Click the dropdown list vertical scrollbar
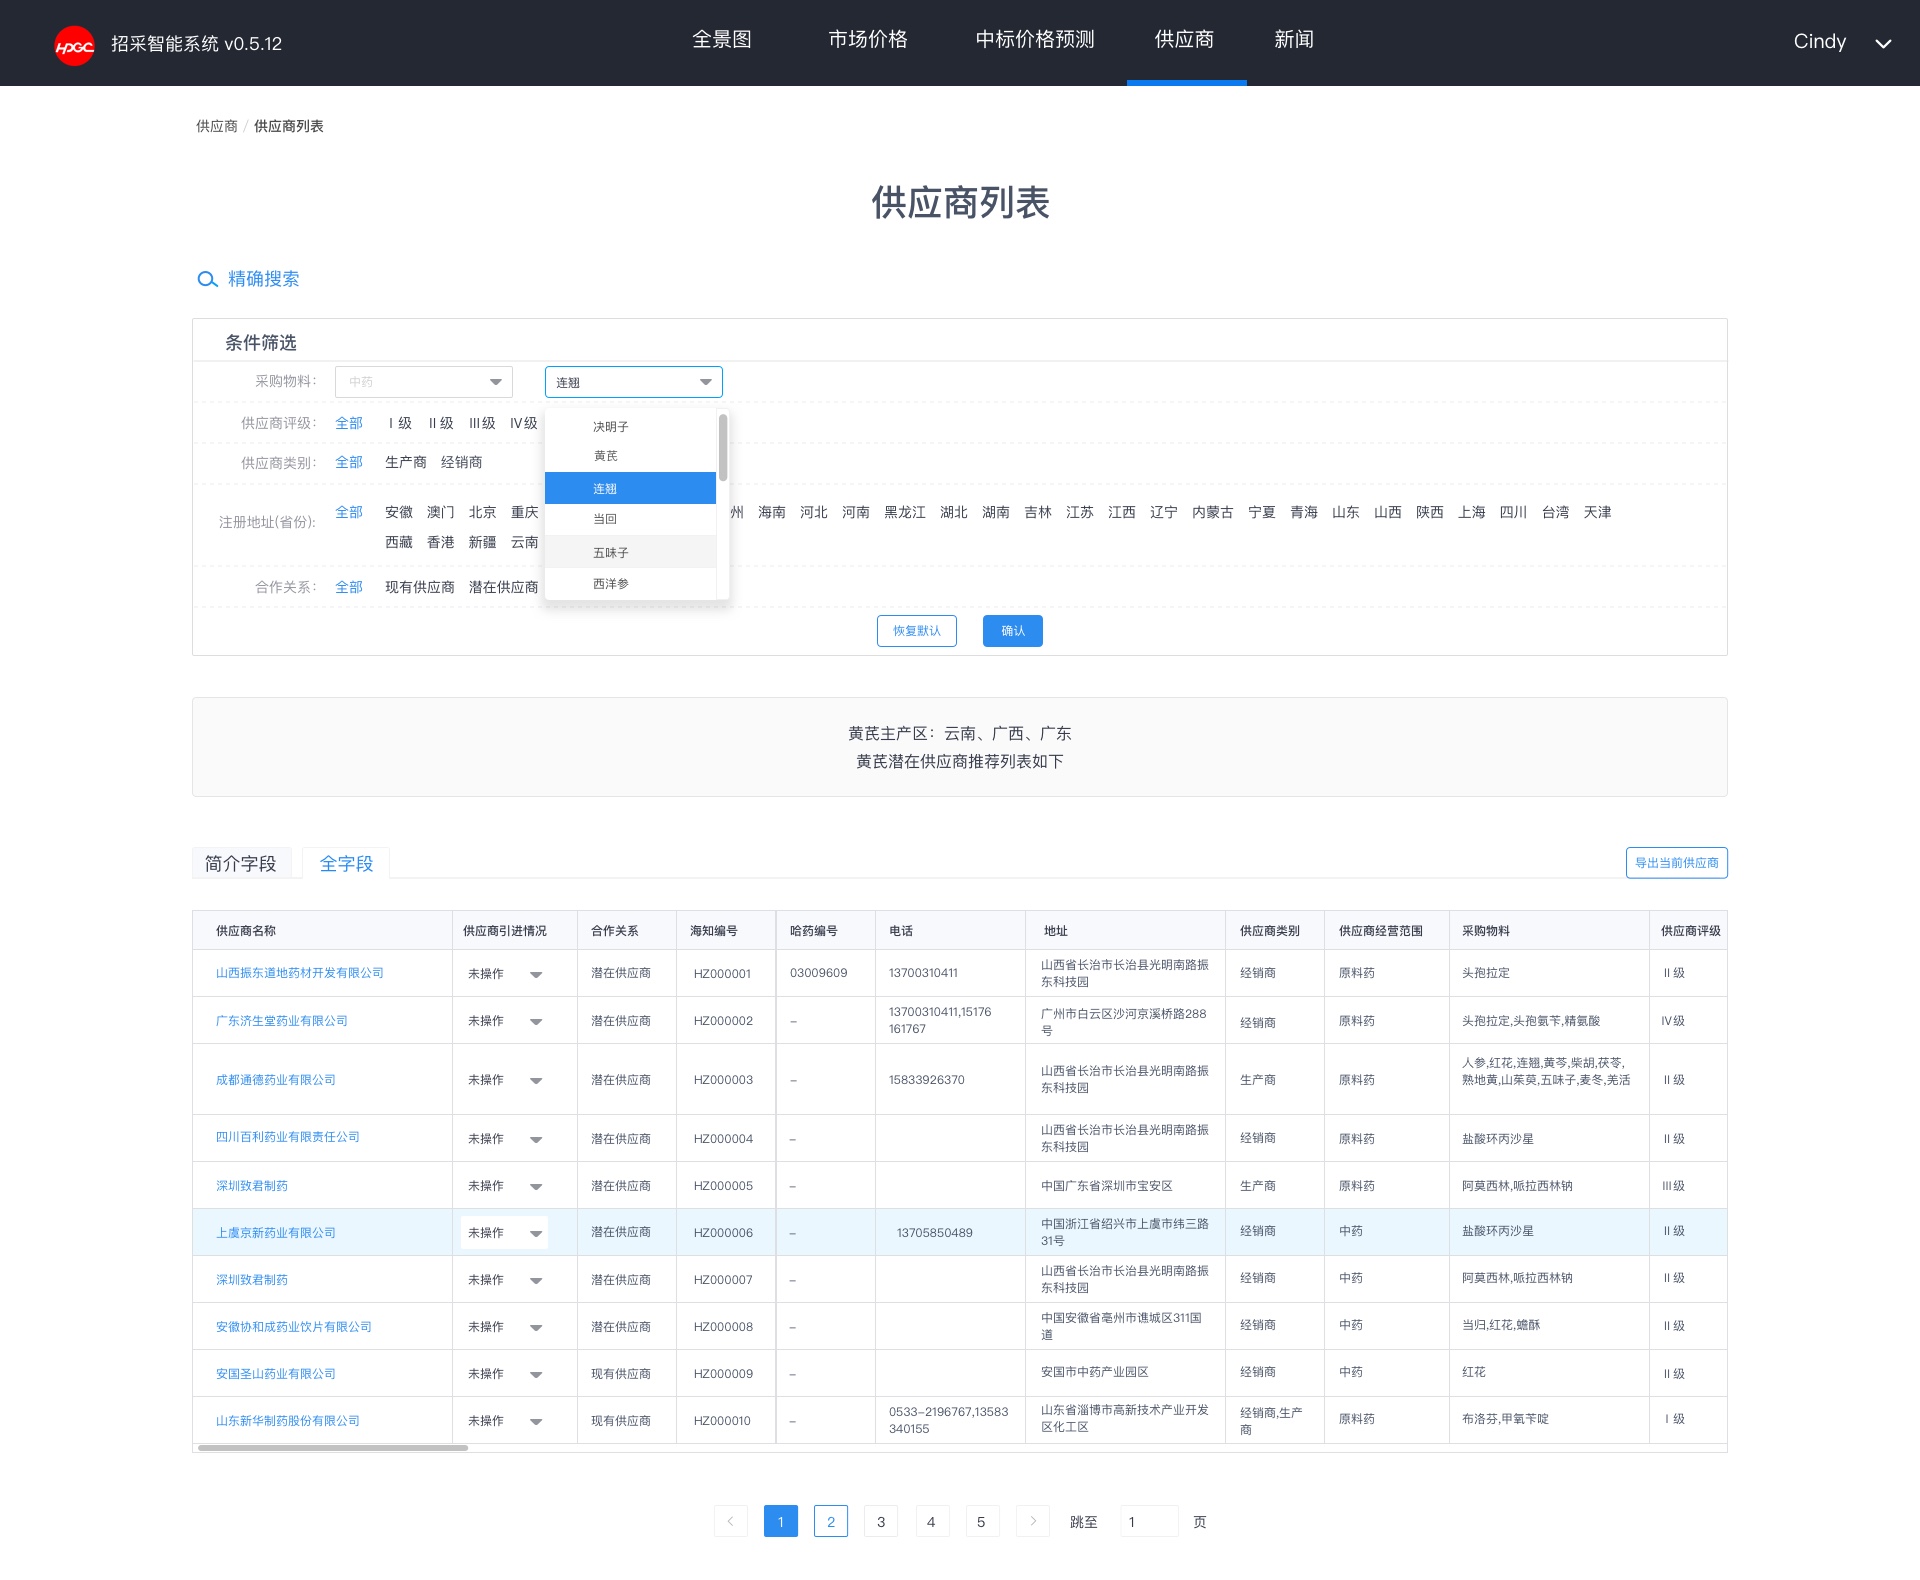 [722, 447]
